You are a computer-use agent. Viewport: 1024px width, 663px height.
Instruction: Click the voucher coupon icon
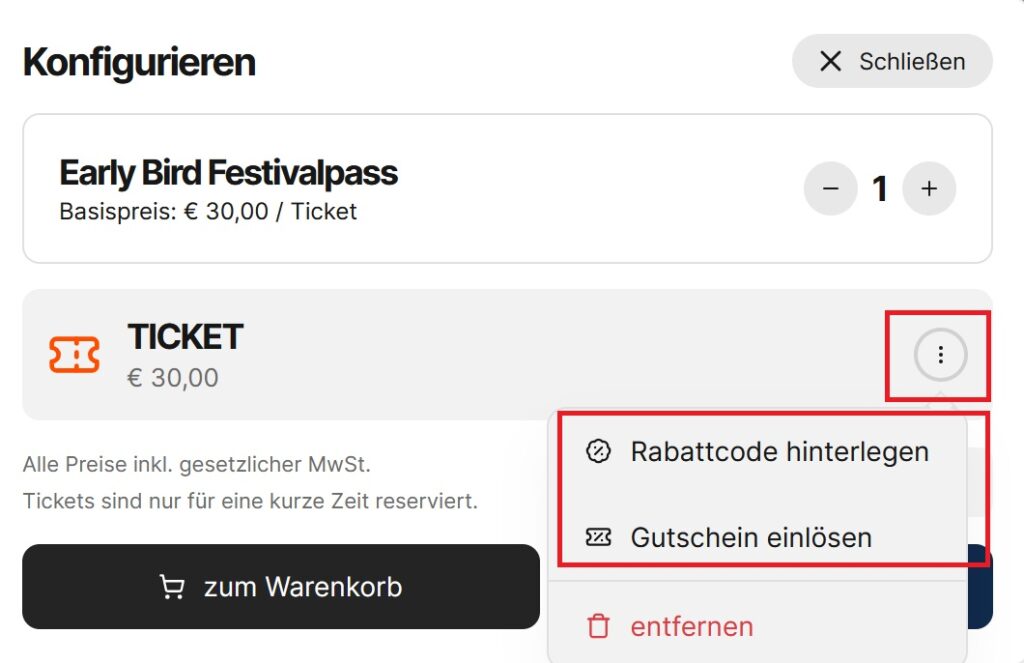598,538
